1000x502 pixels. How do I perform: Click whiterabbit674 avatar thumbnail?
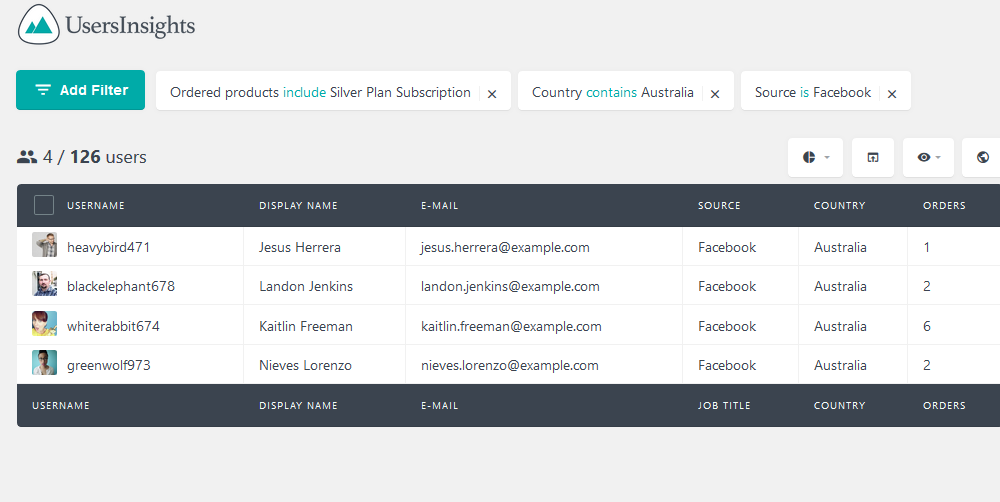coord(45,323)
